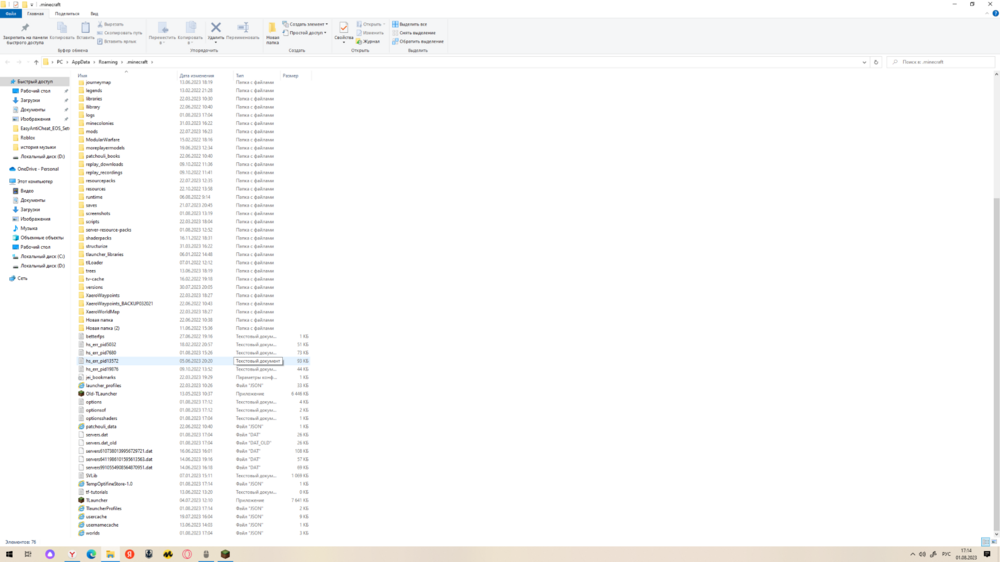
Task: Click inside the Search .minecraft field
Action: (x=940, y=62)
